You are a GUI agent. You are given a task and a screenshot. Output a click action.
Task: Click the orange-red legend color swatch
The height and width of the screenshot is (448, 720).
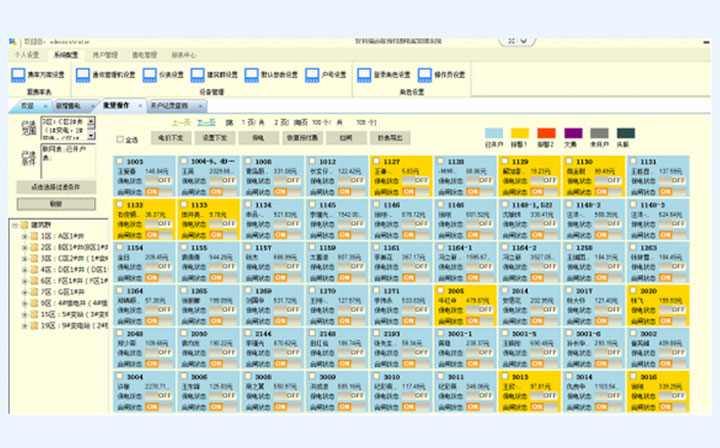pyautogui.click(x=546, y=132)
